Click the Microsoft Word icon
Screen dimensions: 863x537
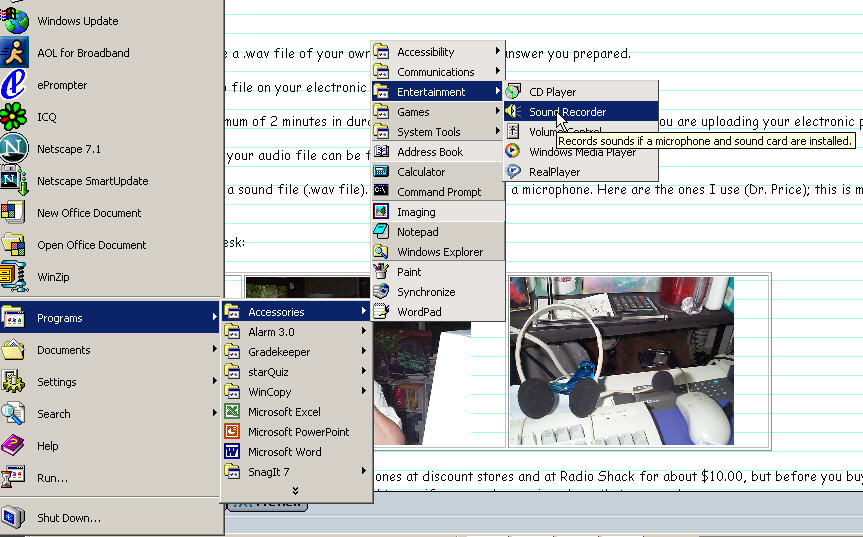tap(232, 452)
